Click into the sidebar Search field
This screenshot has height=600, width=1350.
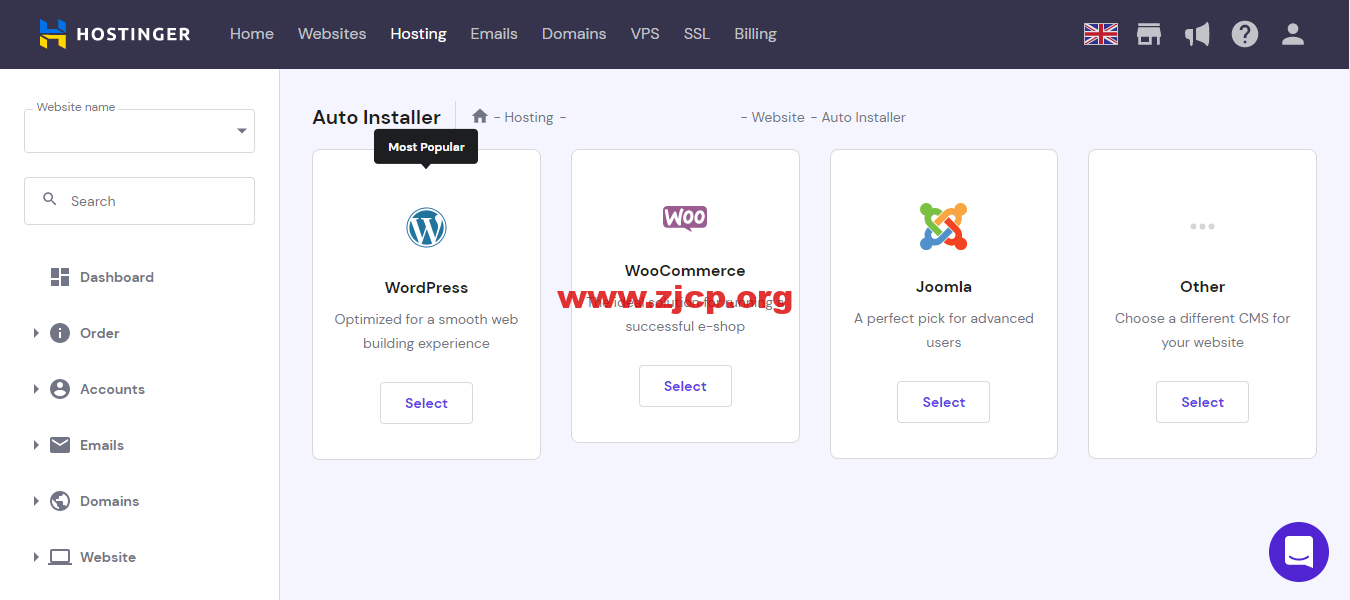pyautogui.click(x=139, y=201)
